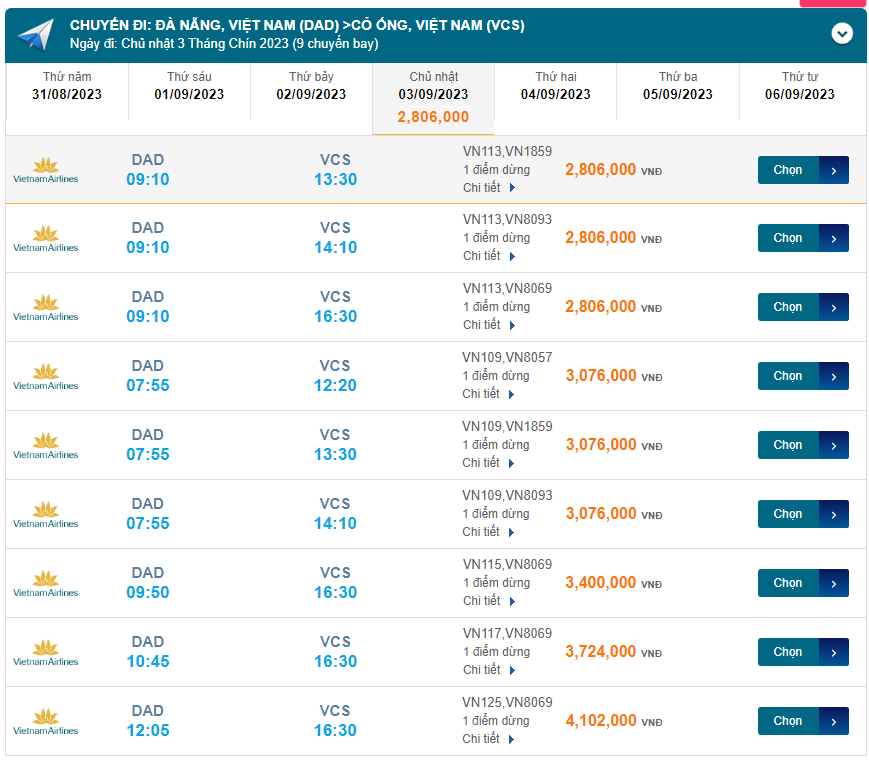Click Vietnam Airlines logo on VN125 flight
869x761 pixels.
[x=45, y=721]
